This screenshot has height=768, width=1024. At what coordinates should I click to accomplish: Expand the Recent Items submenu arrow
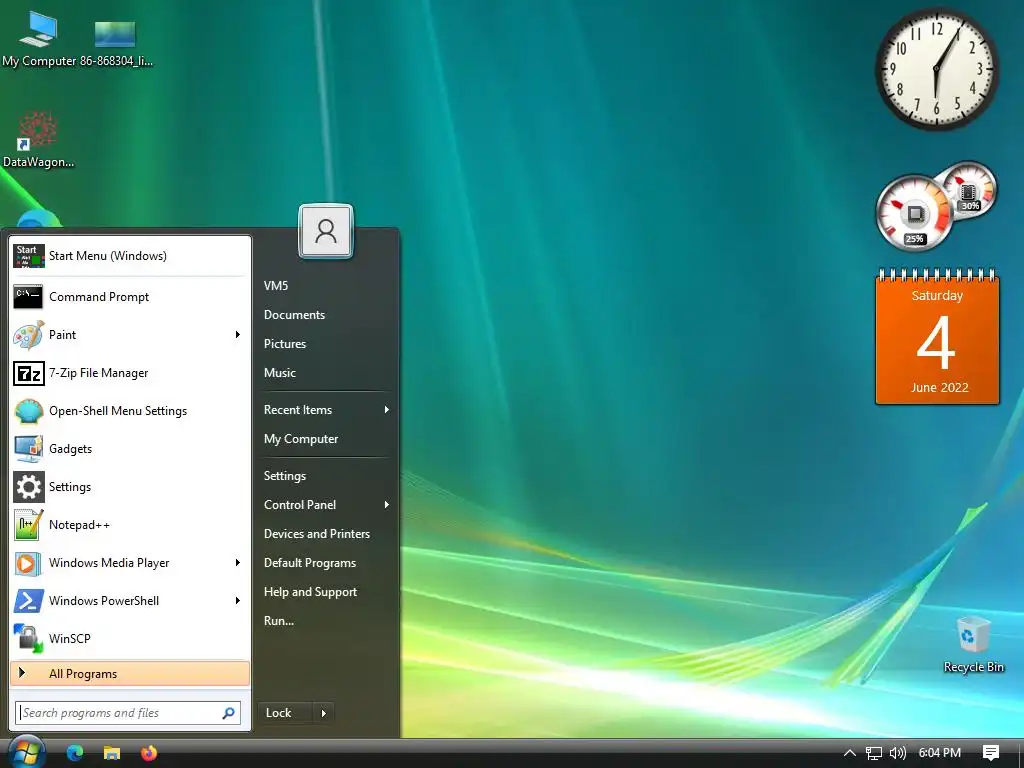coord(387,410)
